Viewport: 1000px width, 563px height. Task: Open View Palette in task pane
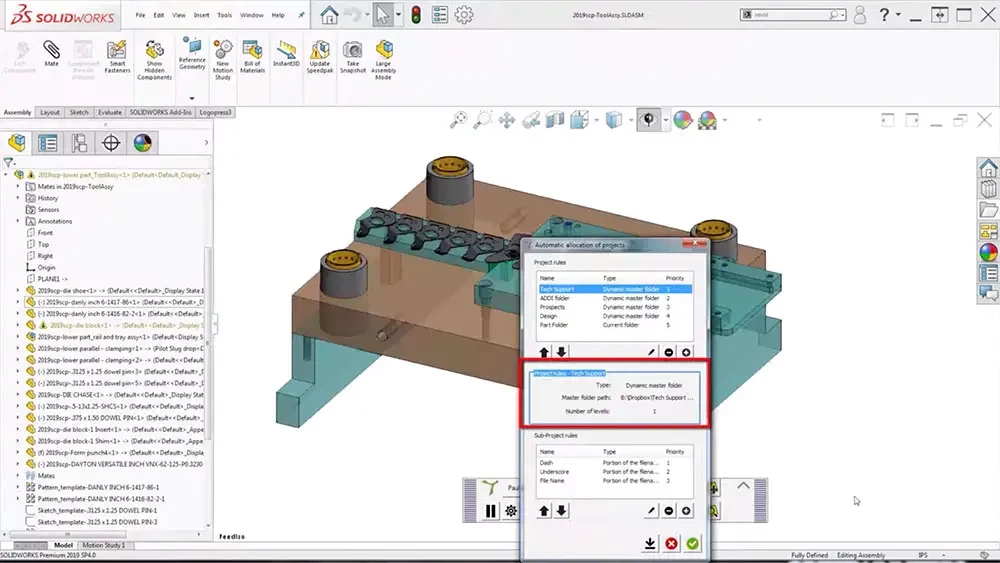989,231
